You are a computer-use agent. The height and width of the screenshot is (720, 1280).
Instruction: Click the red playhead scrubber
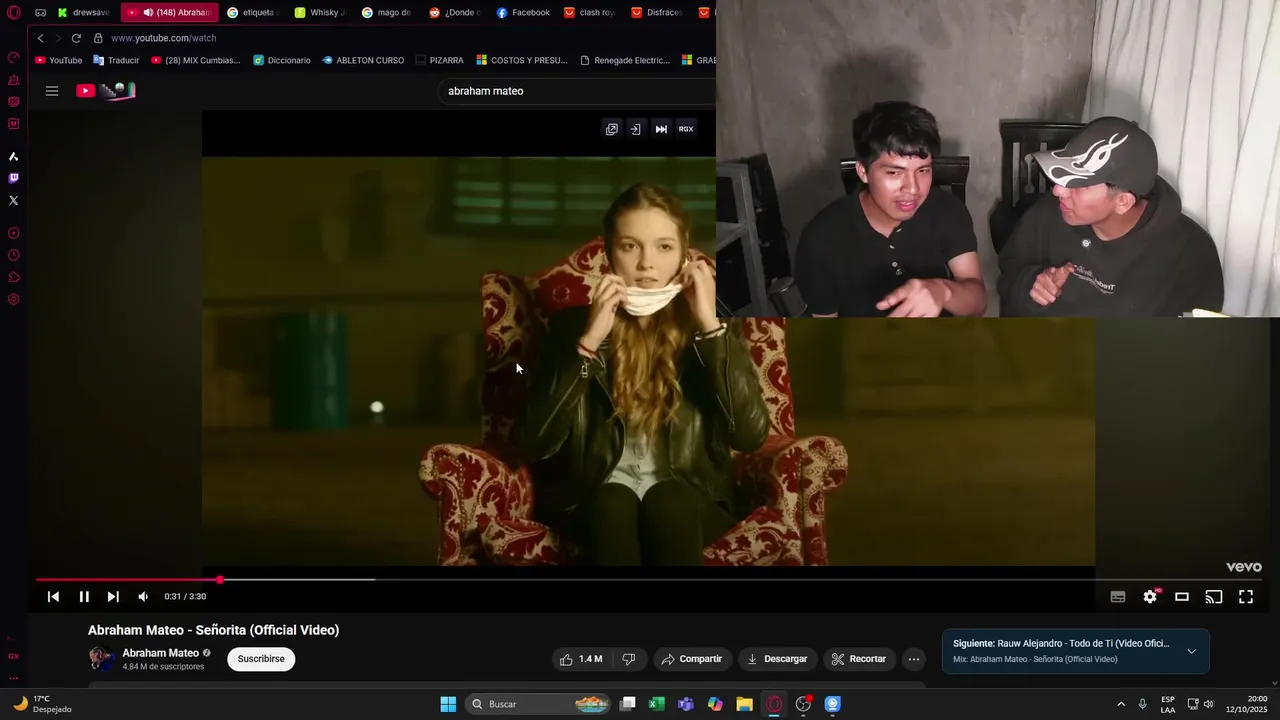pos(220,579)
